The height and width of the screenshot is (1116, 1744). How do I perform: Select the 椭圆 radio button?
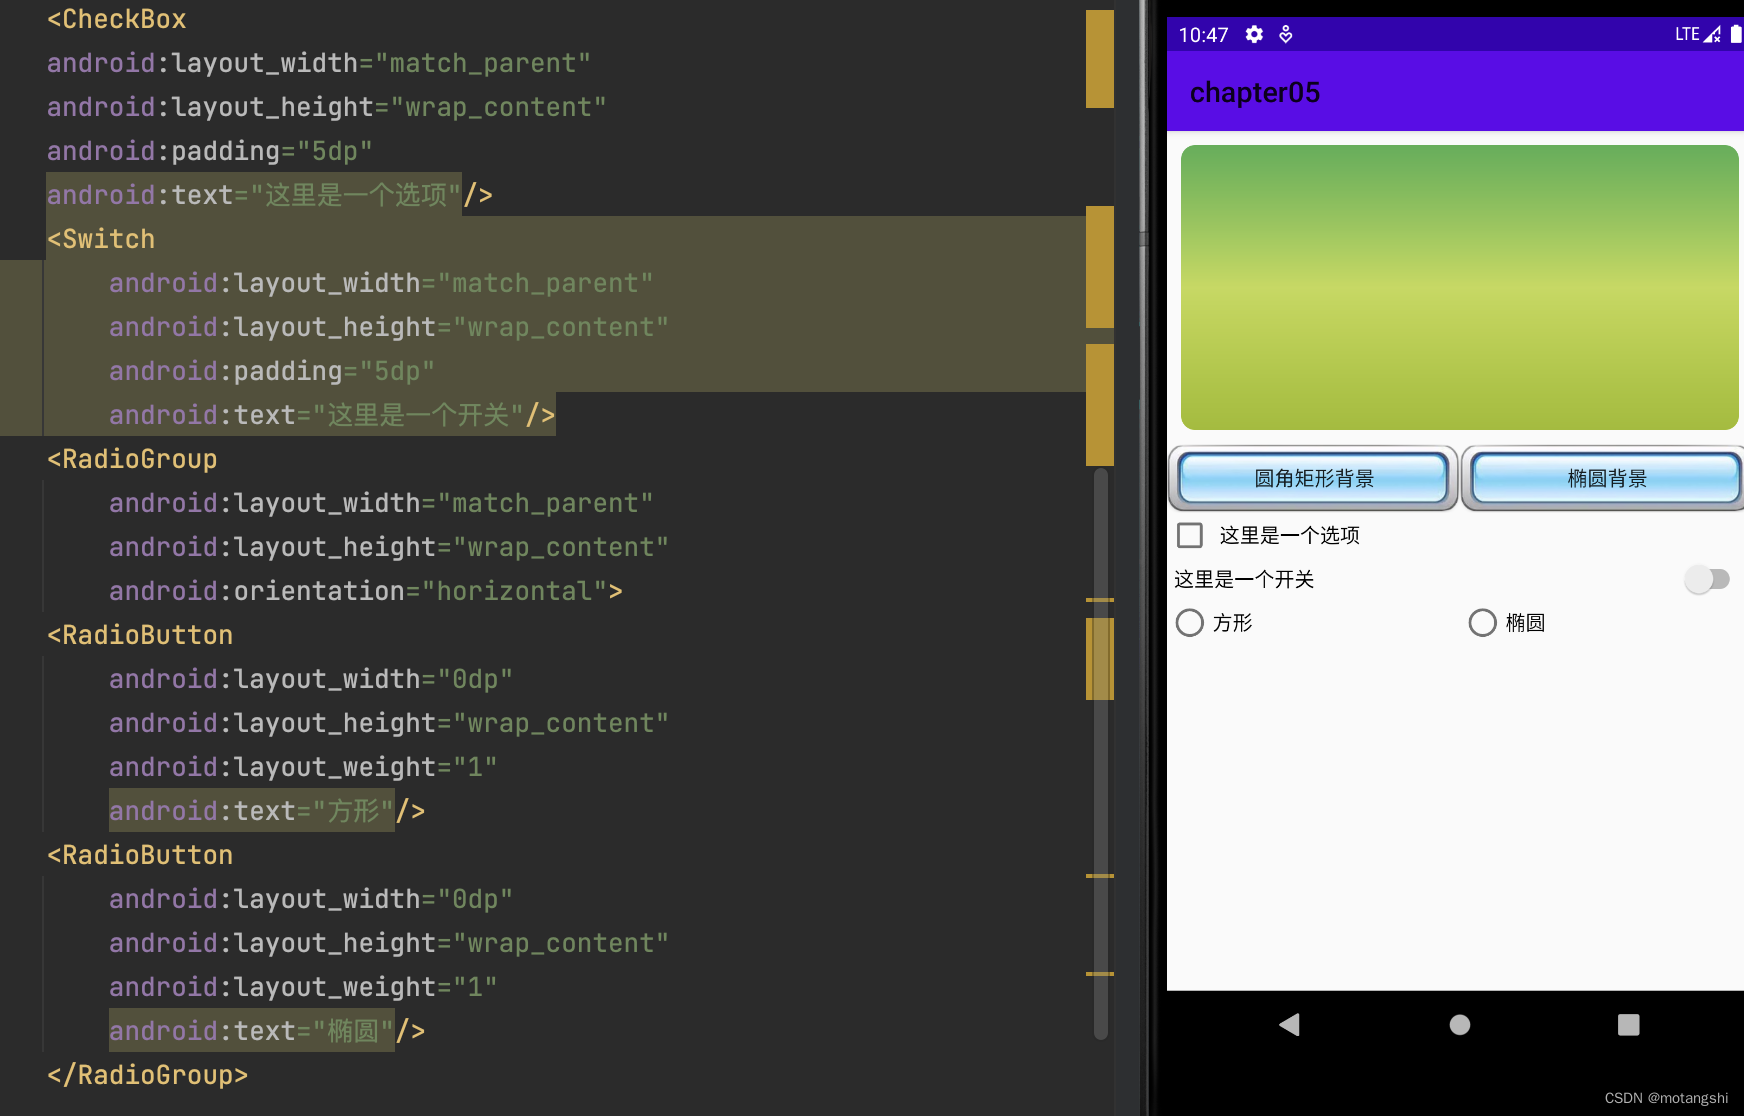pyautogui.click(x=1481, y=622)
